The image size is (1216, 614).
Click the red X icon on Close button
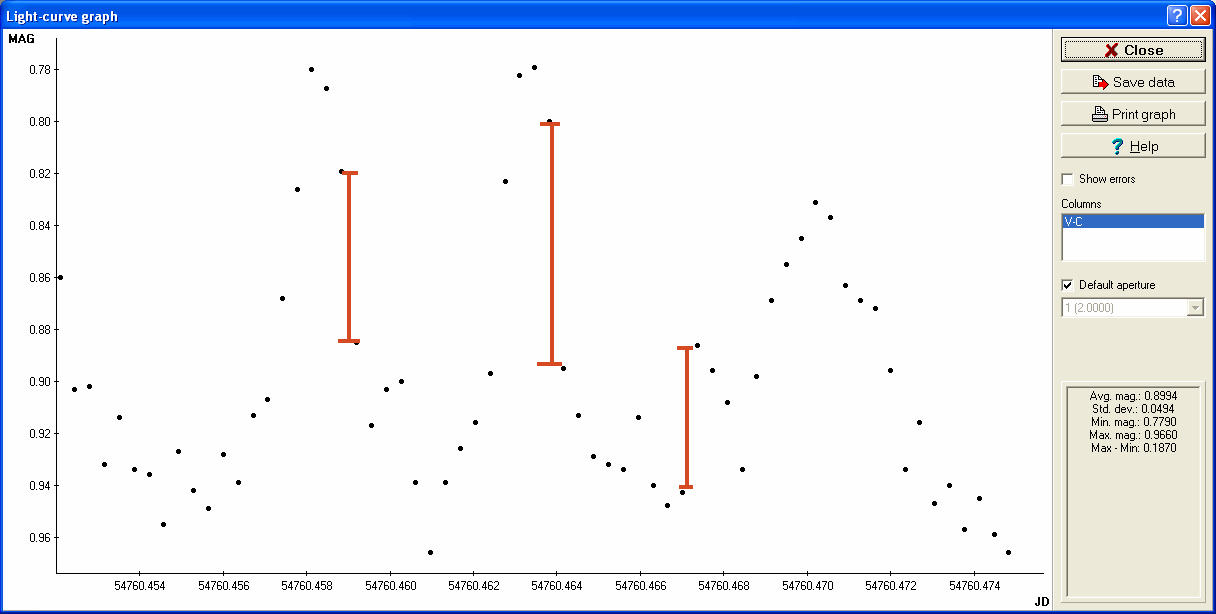pos(1111,50)
